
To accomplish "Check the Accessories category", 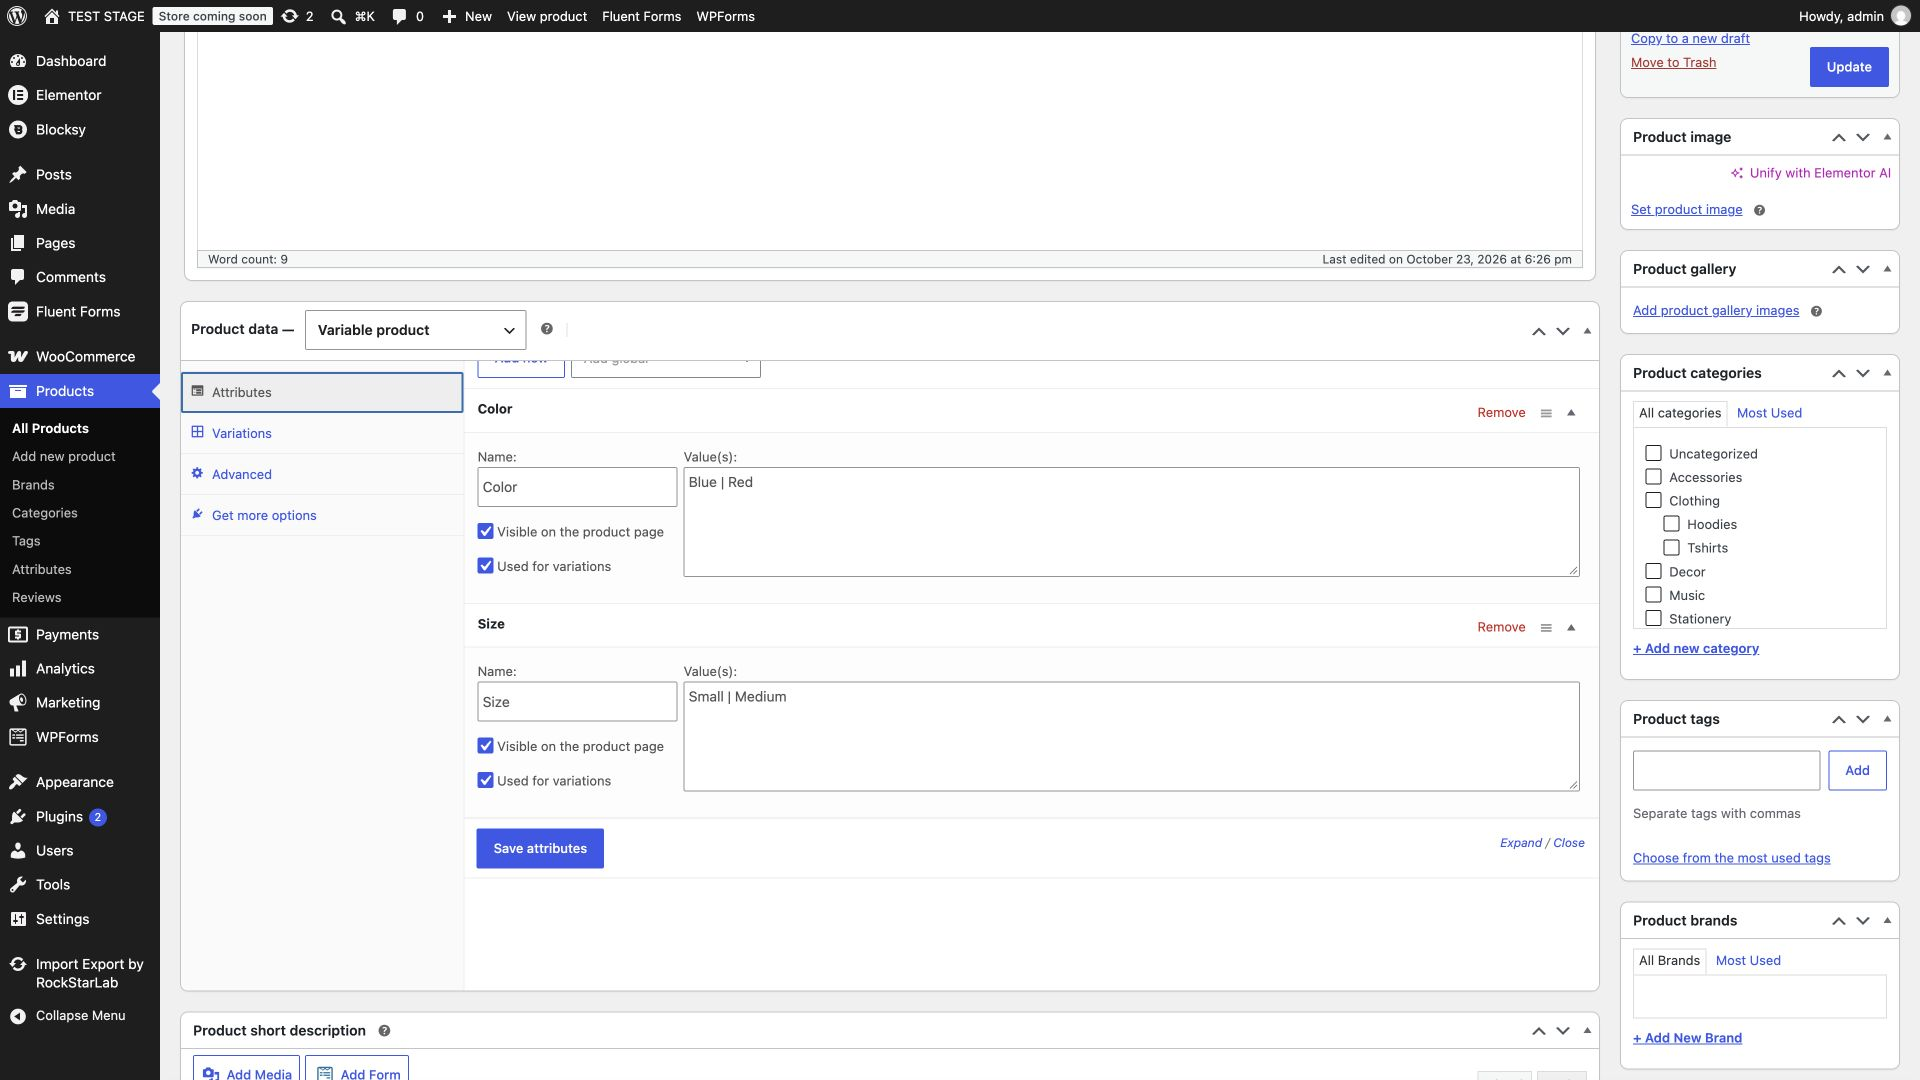I will (x=1653, y=477).
